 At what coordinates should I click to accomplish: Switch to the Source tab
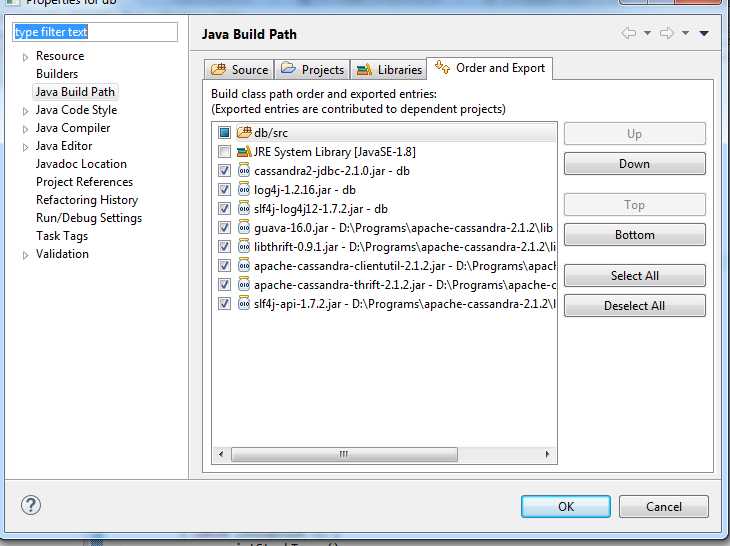tap(239, 70)
